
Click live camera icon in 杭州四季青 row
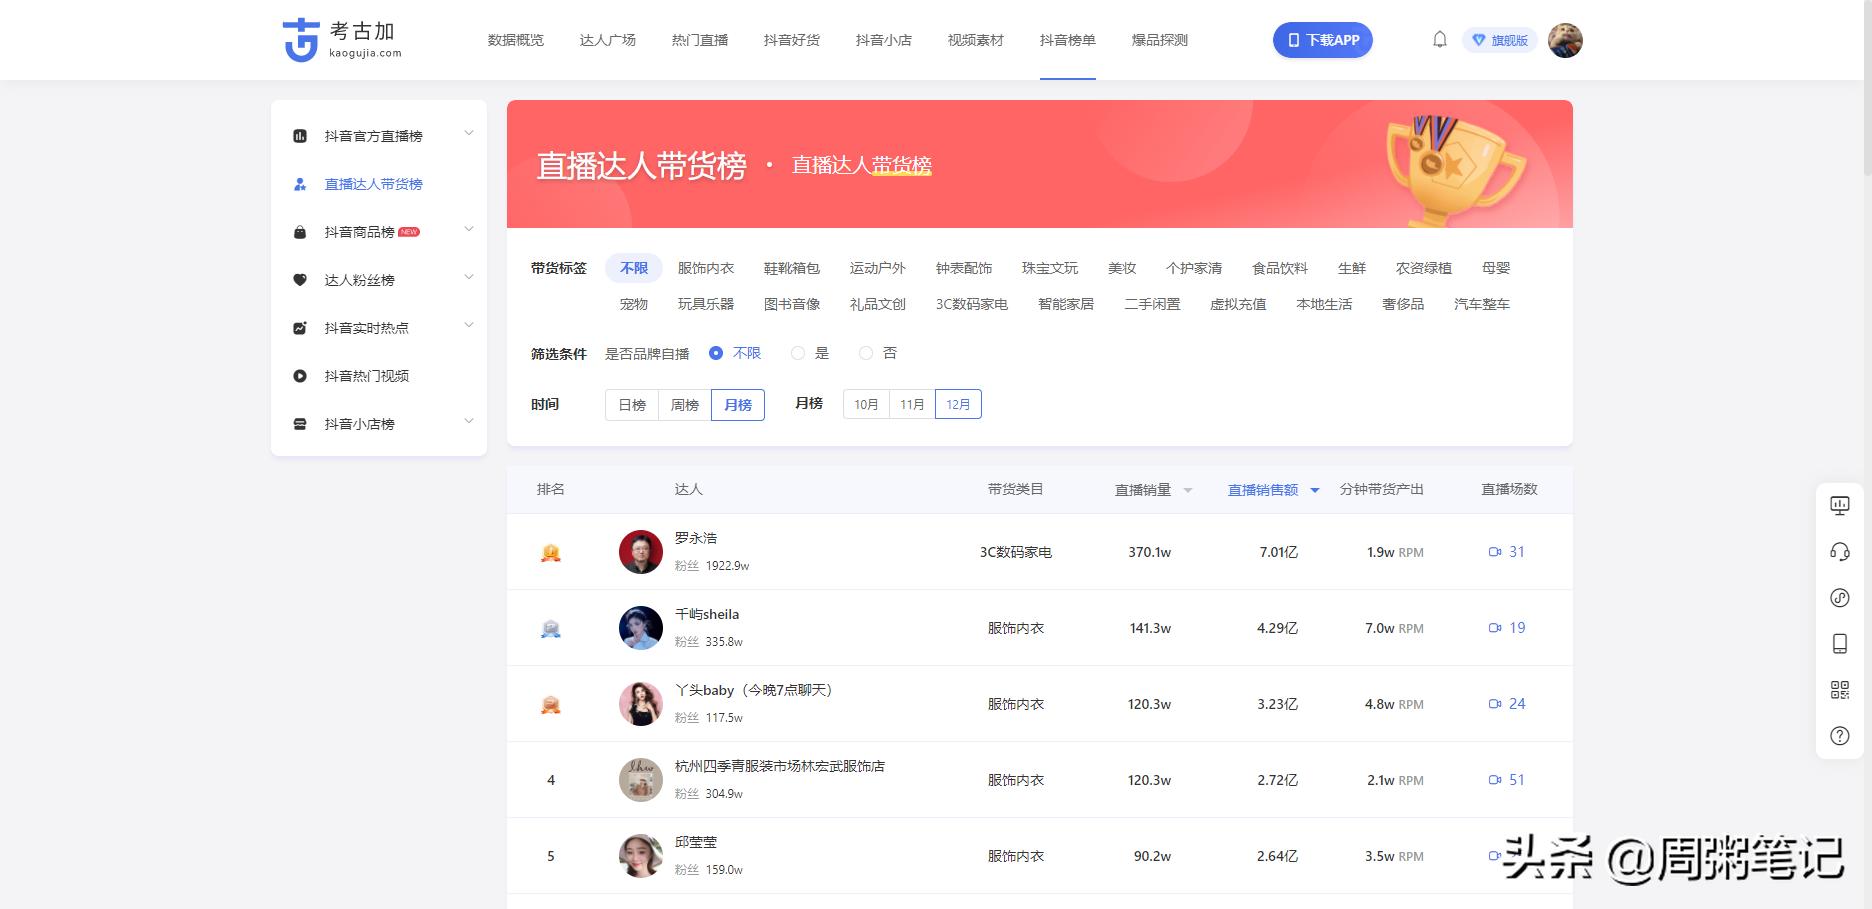[1495, 780]
